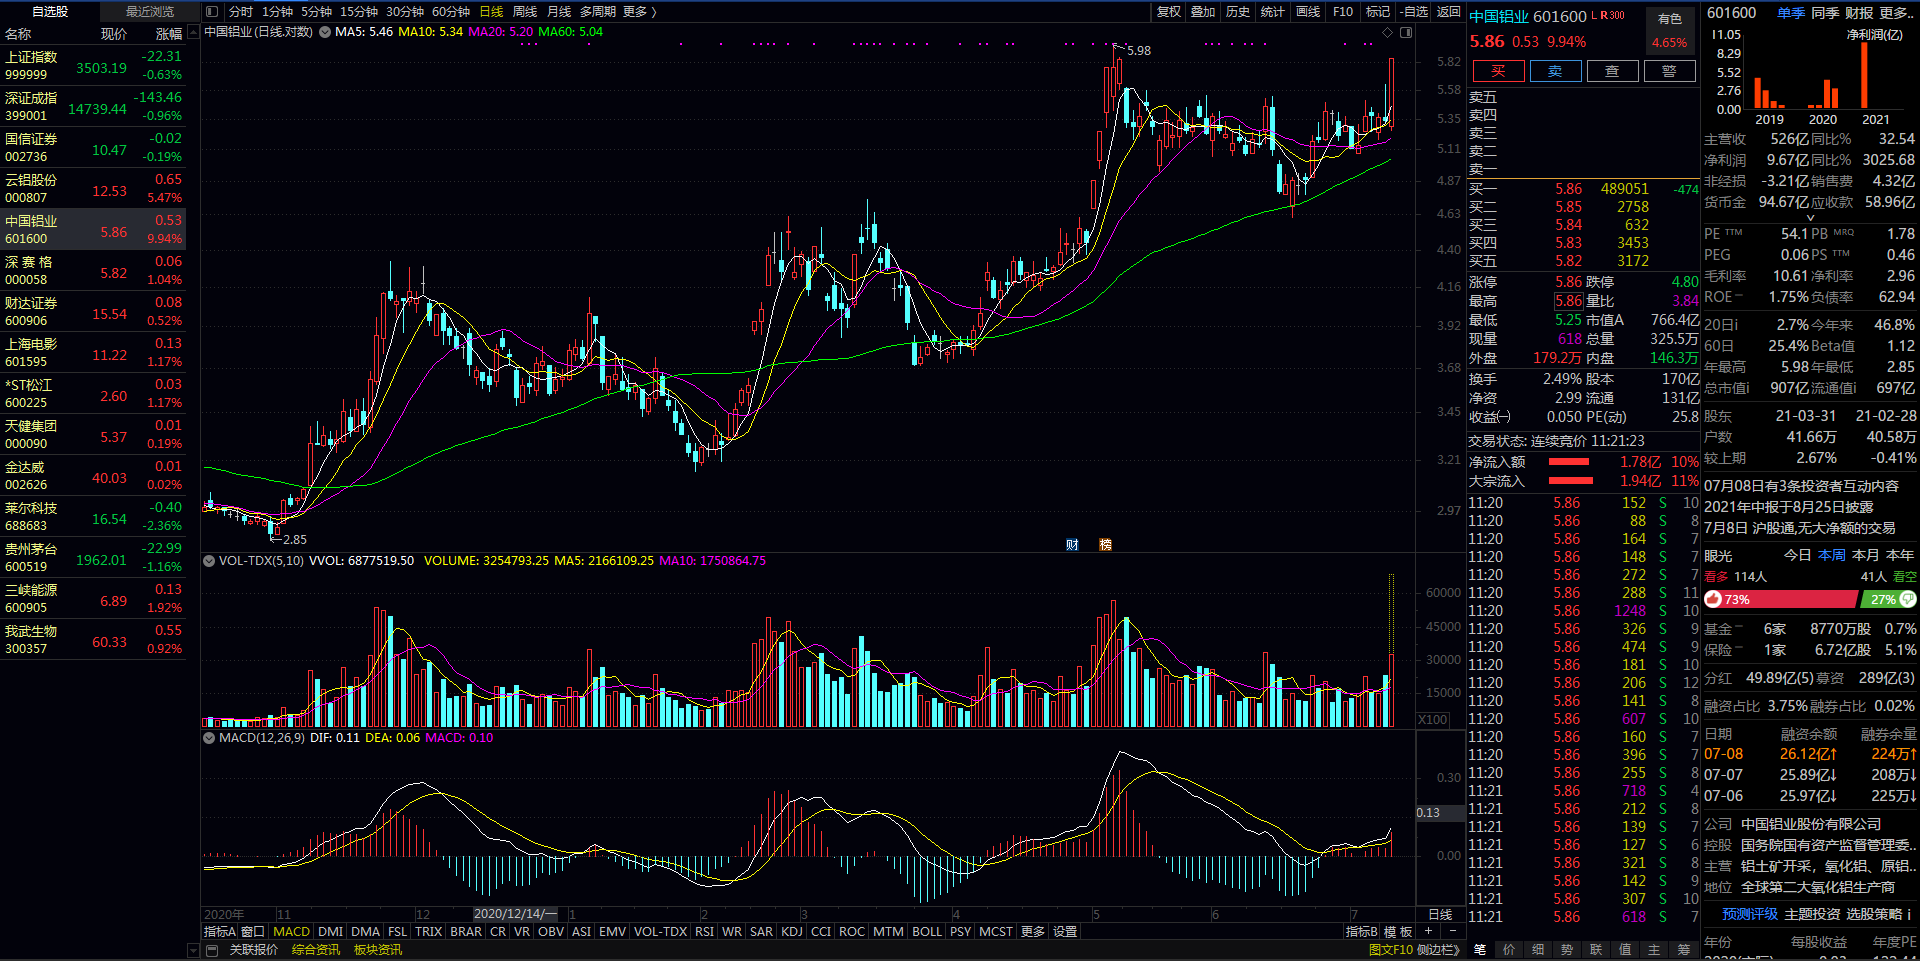This screenshot has height=961, width=1920.
Task: Click the diamond icon above the chart
Action: tap(1387, 33)
